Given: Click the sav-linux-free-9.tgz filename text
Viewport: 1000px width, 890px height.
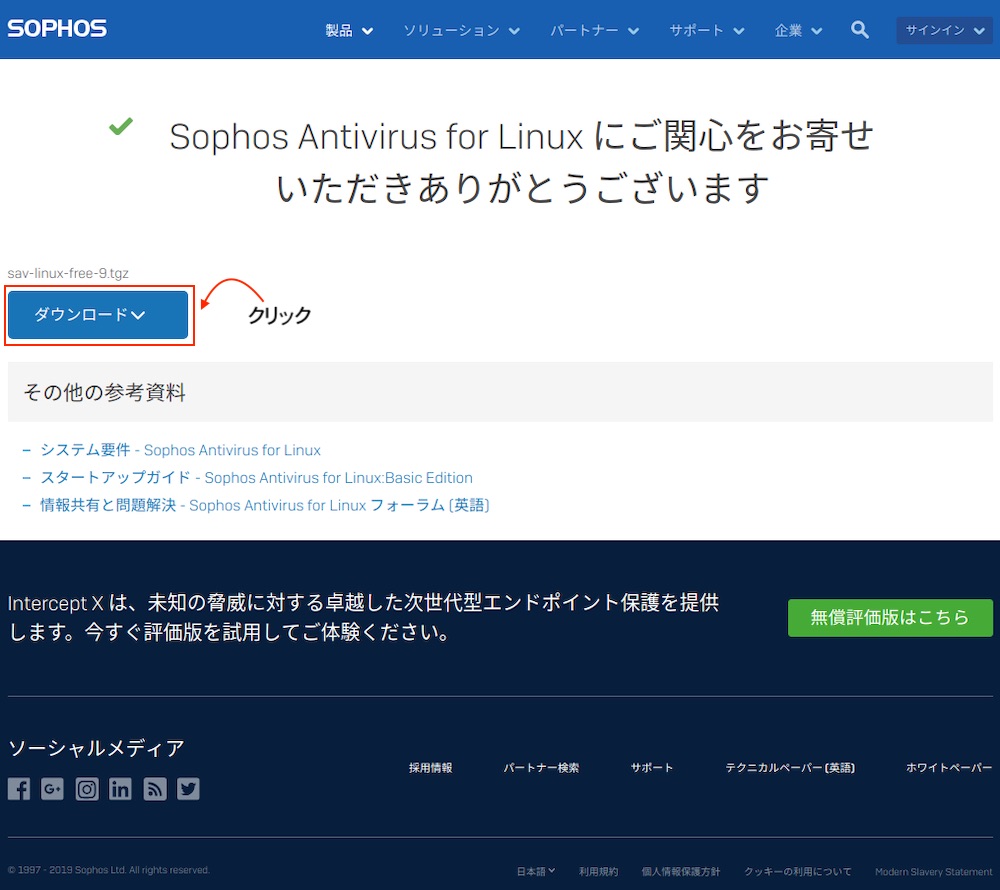Looking at the screenshot, I should coord(68,273).
